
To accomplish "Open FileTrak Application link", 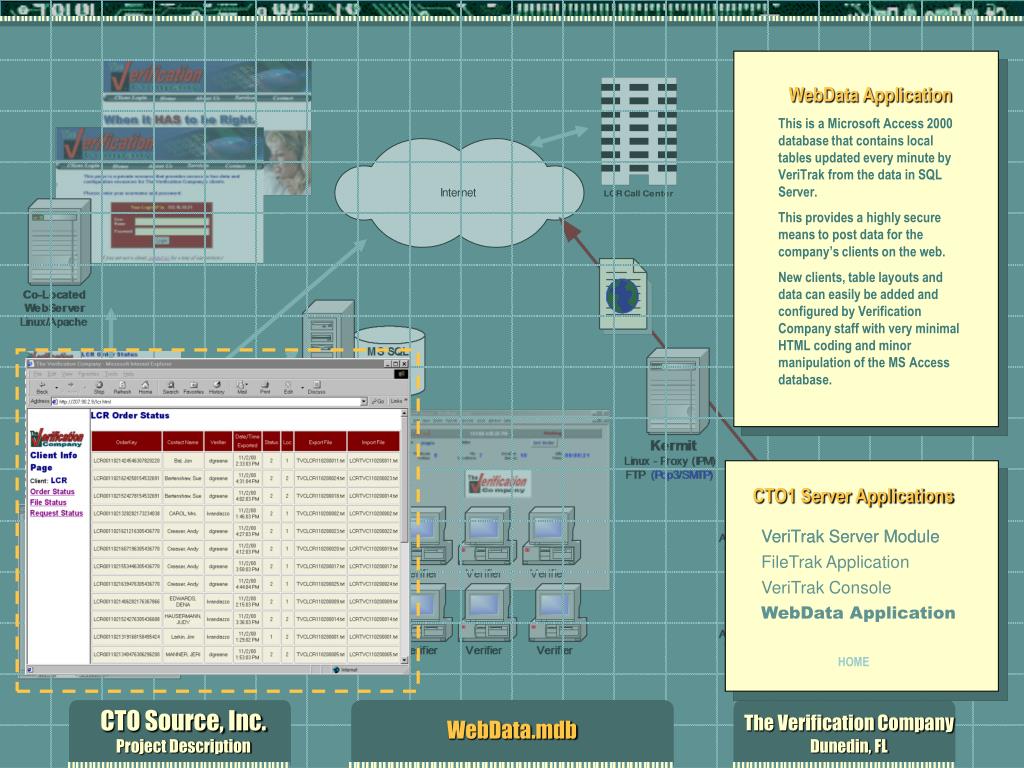I will coord(835,562).
